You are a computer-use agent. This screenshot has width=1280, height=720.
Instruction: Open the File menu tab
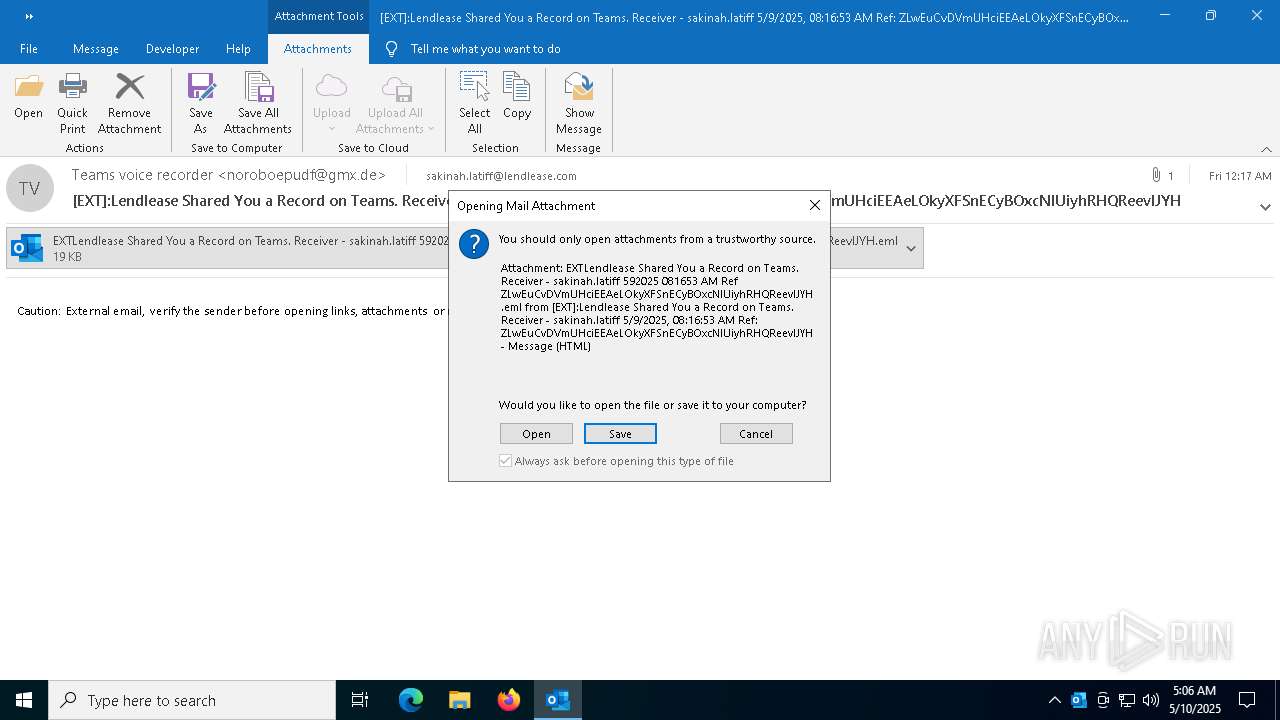pos(29,49)
